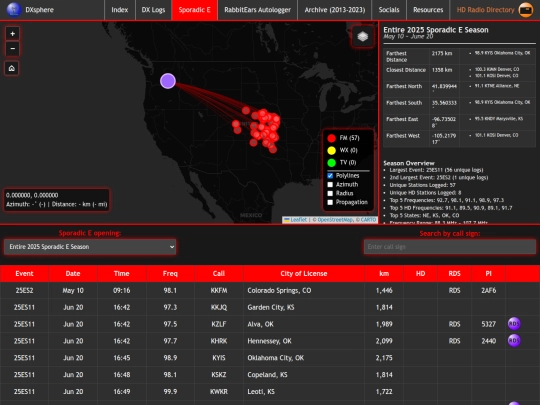Screen dimensions: 540x405
Task: Click the Farthest Distance 2175 km value
Action: click(x=442, y=54)
